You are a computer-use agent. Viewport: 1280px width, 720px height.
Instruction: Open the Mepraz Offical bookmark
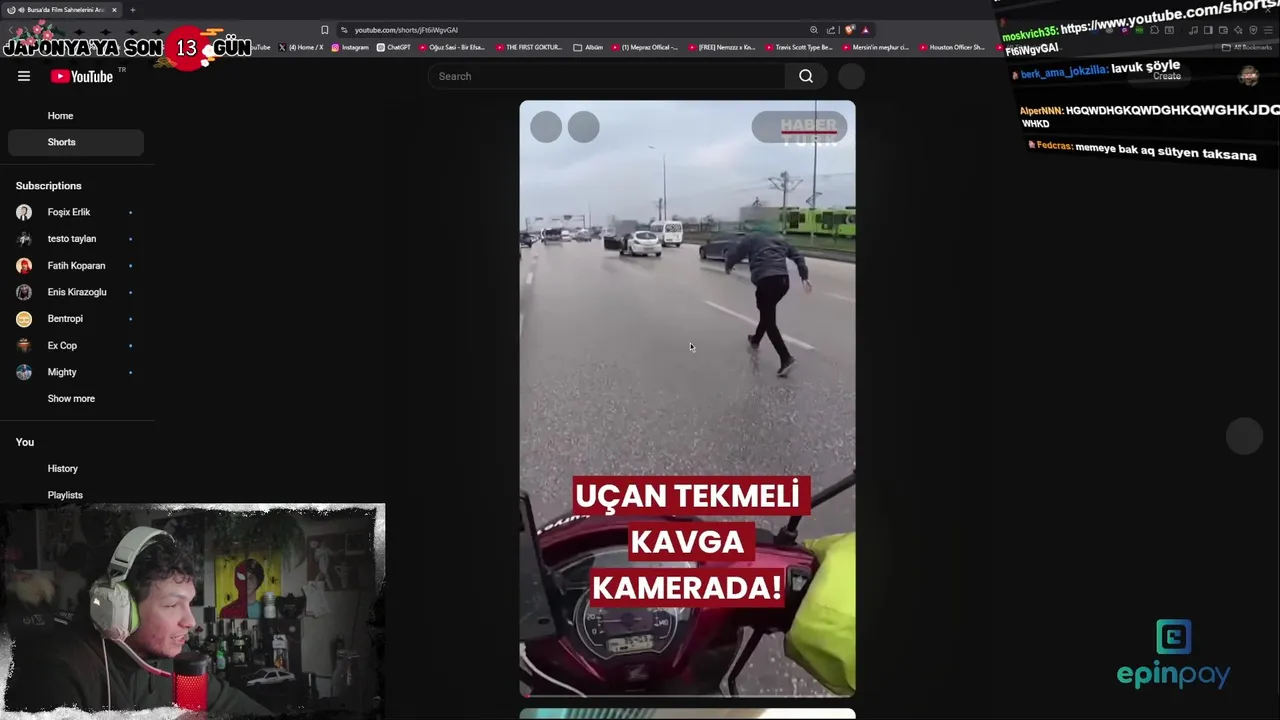point(645,47)
